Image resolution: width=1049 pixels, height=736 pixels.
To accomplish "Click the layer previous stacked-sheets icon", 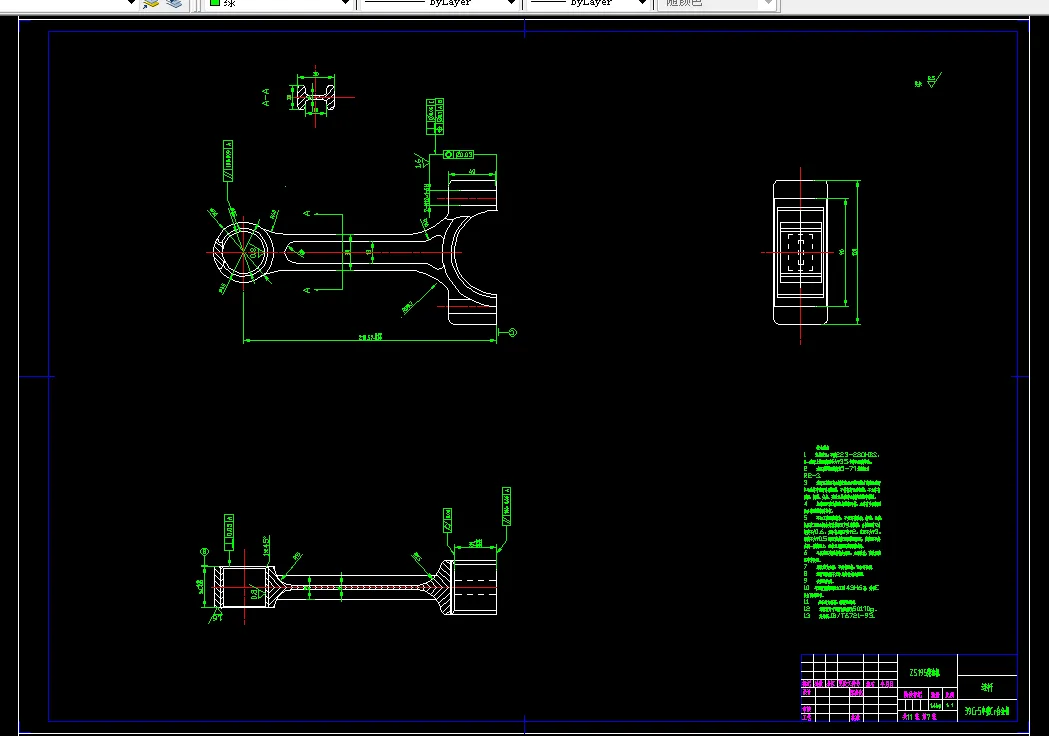I will coord(174,3).
